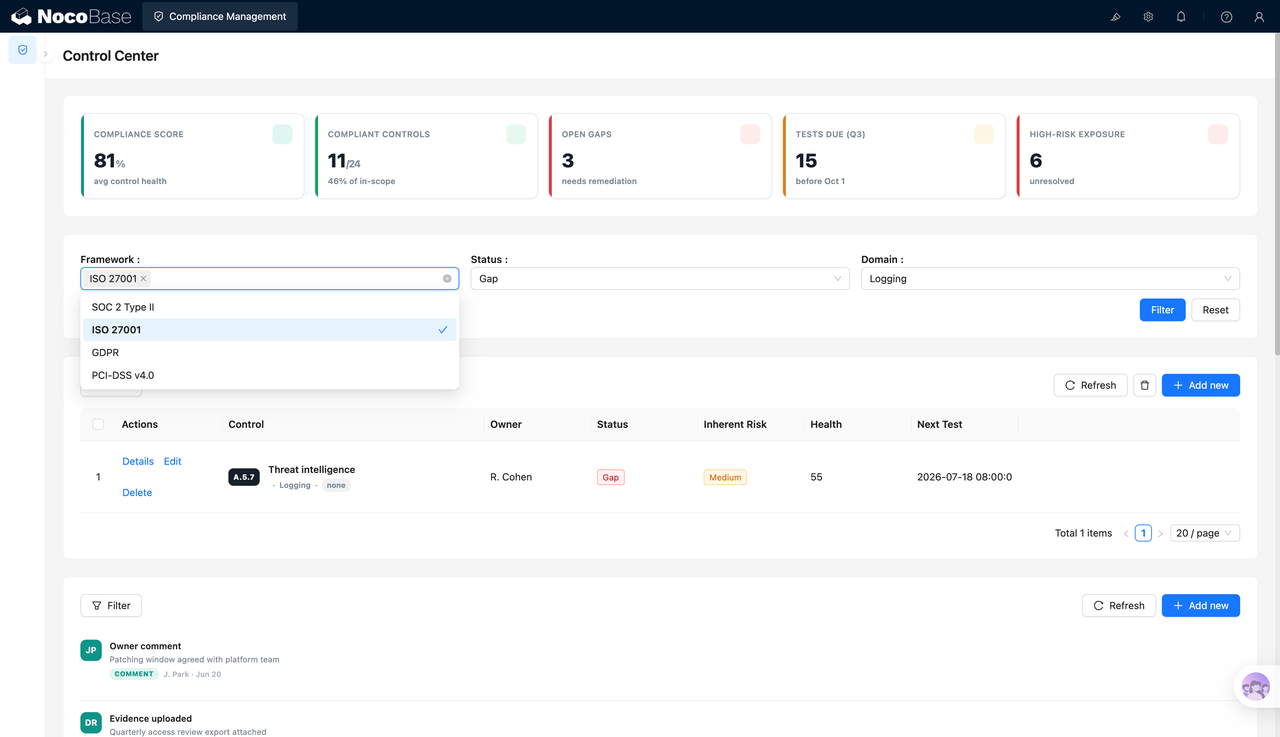Image resolution: width=1280 pixels, height=737 pixels.
Task: Click the Inherent Risk column header
Action: coord(735,424)
